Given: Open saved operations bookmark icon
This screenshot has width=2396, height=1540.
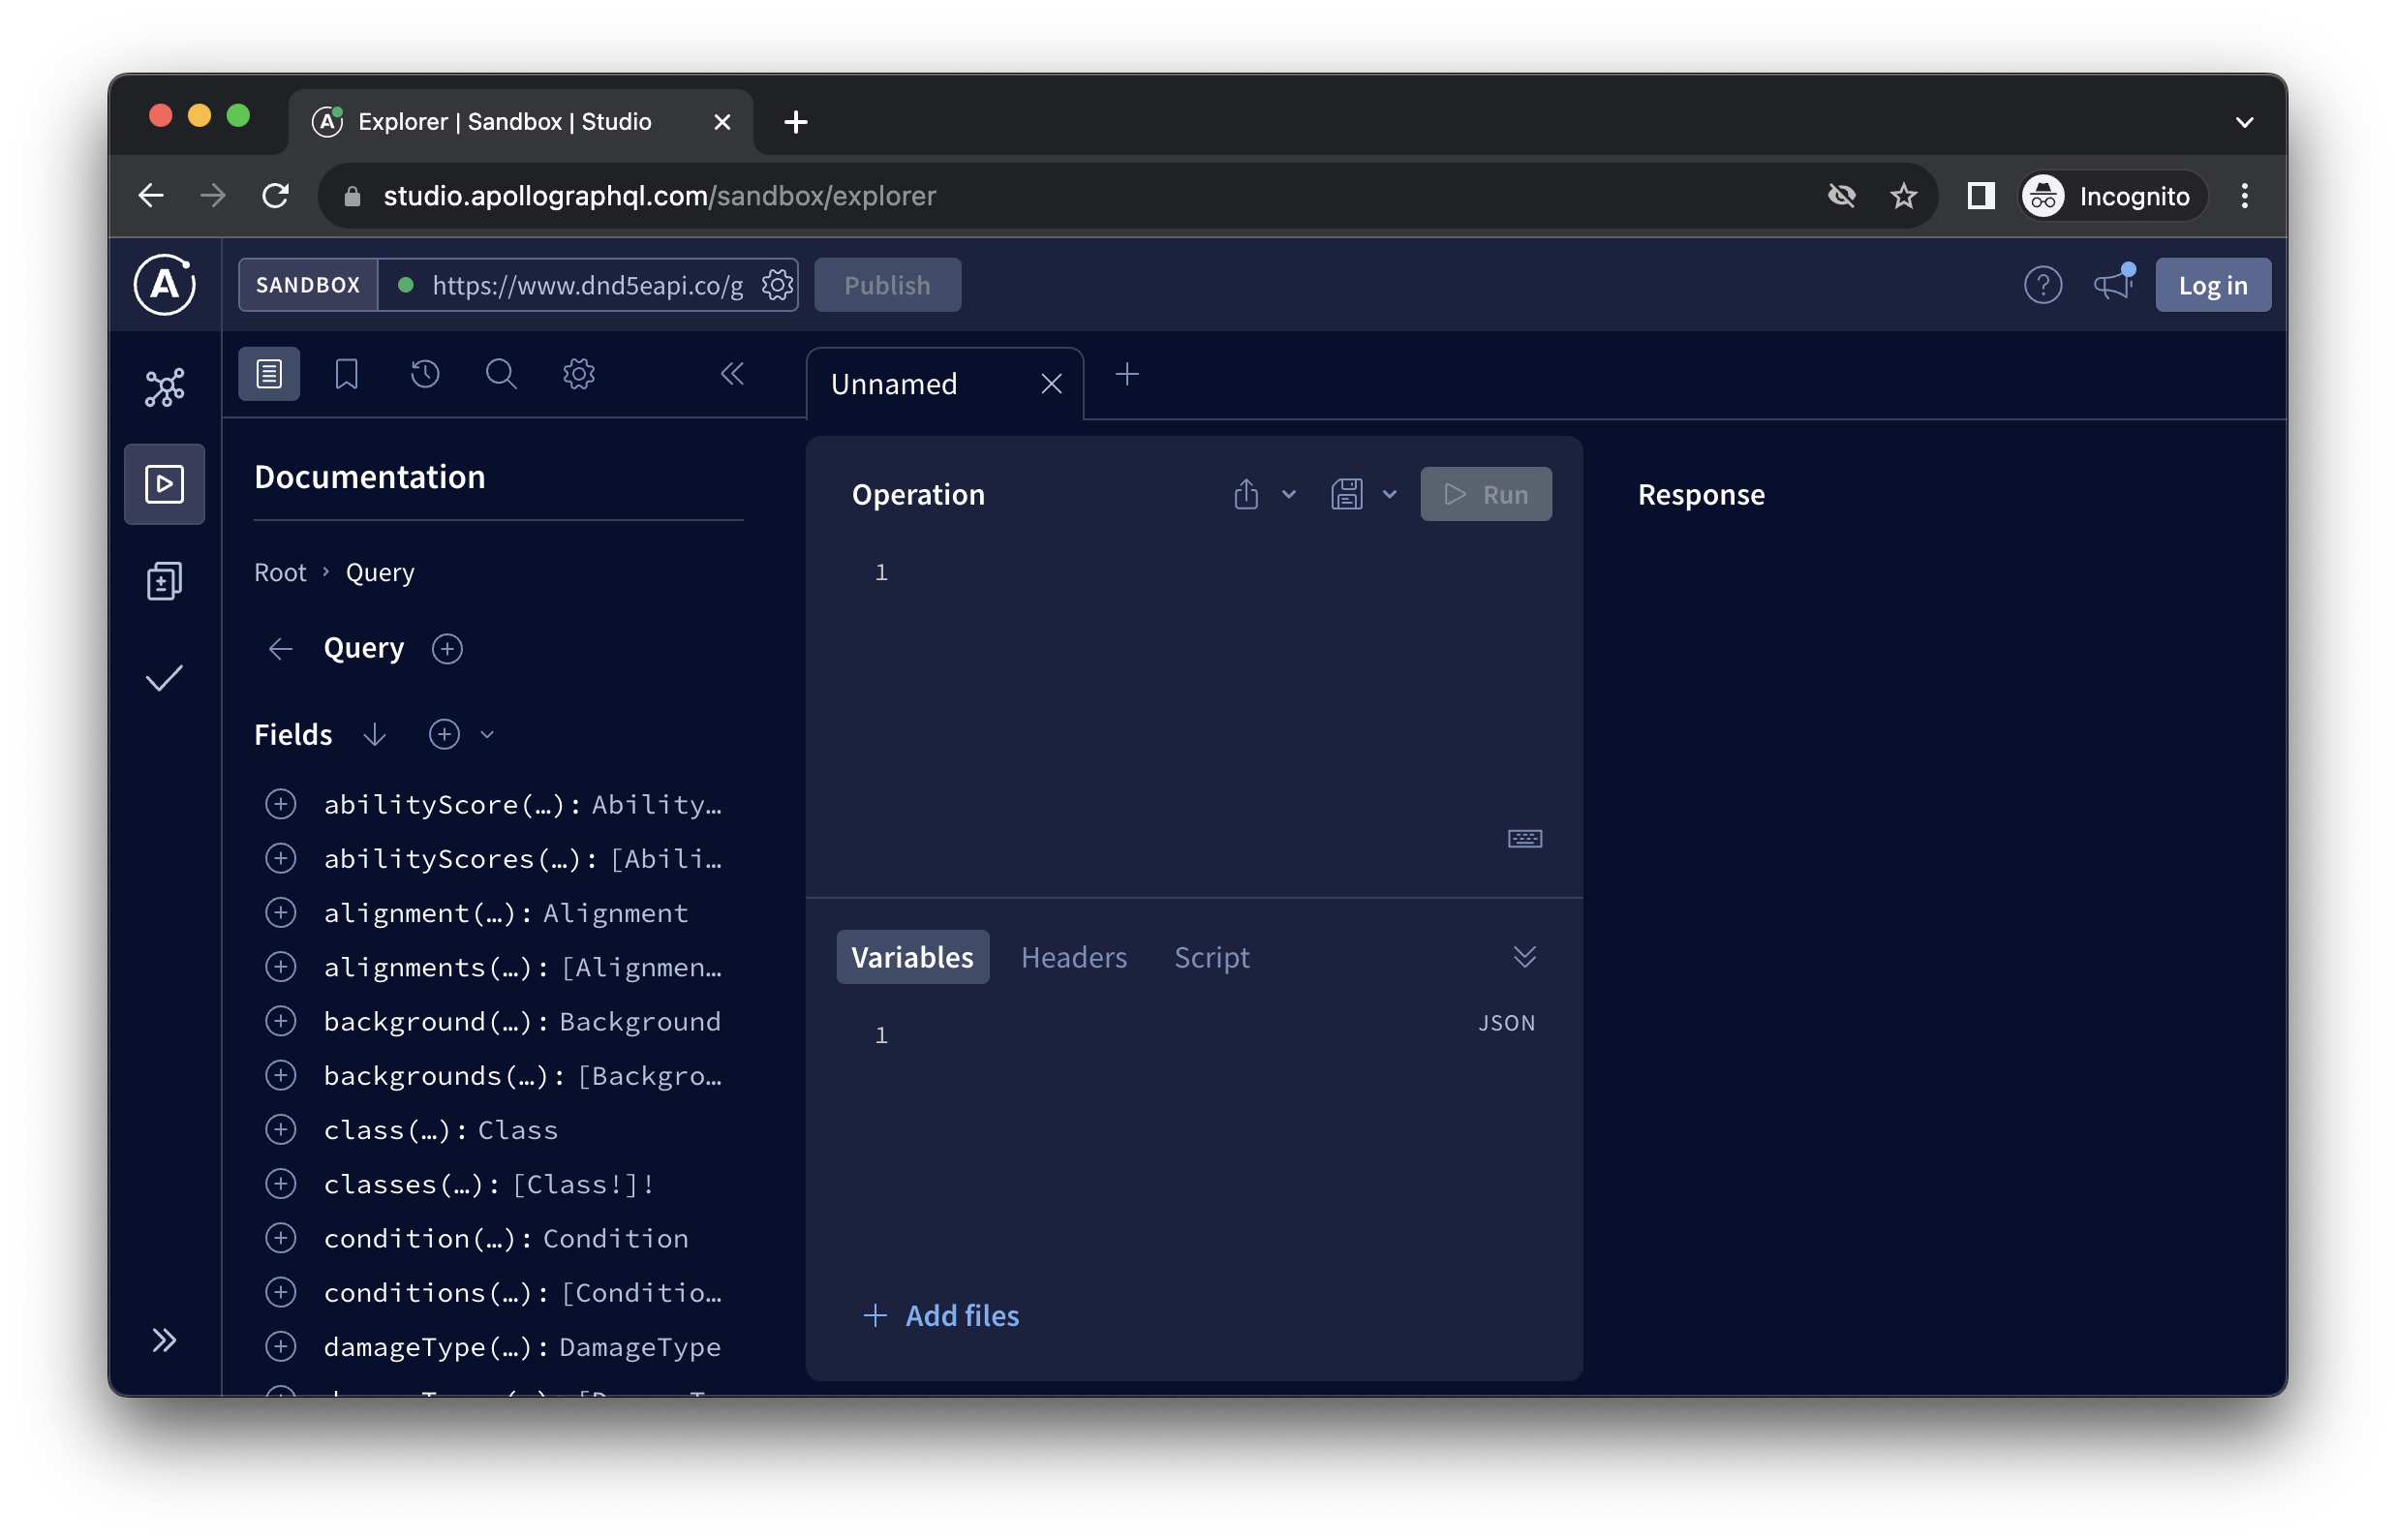Looking at the screenshot, I should (x=346, y=373).
